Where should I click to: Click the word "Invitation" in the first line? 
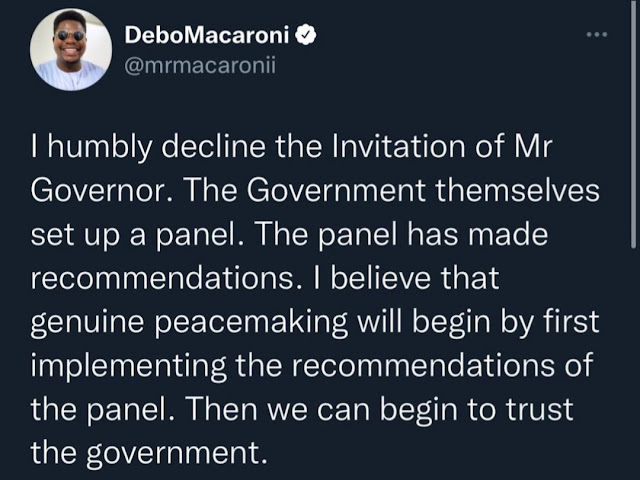(x=399, y=147)
